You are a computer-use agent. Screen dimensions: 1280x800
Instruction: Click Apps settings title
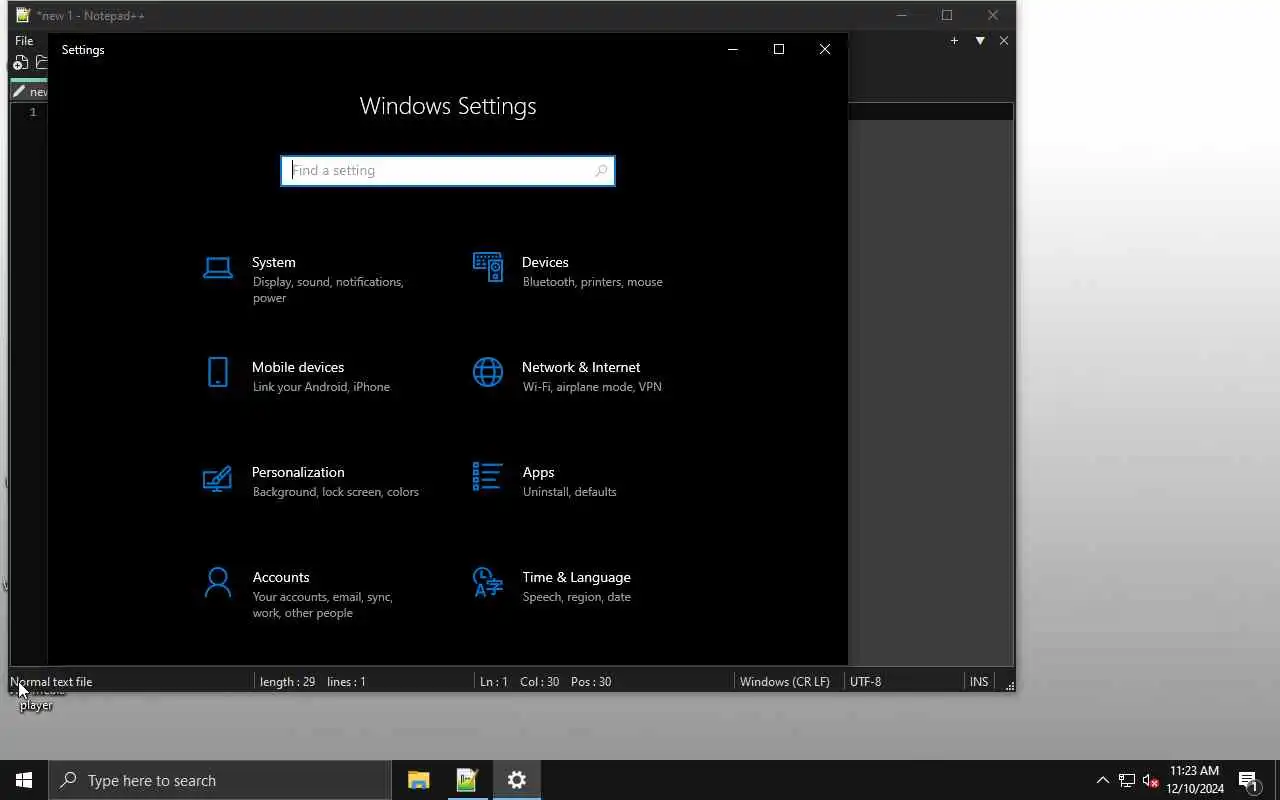538,472
